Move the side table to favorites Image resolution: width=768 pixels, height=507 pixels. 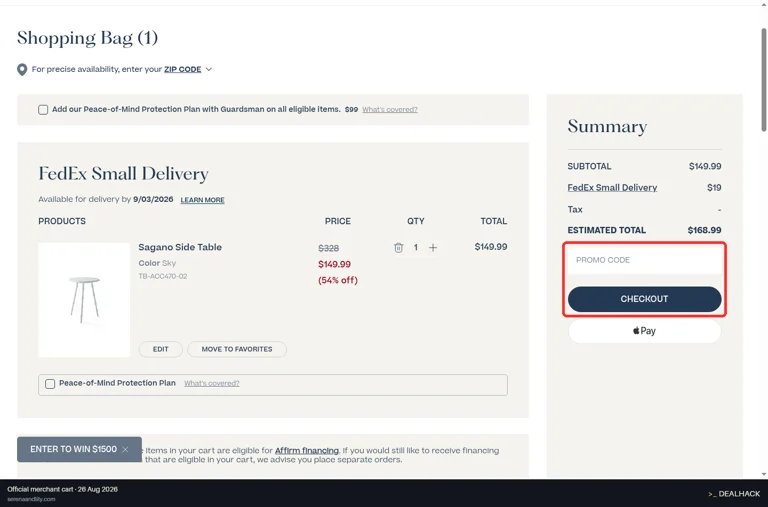coord(237,349)
